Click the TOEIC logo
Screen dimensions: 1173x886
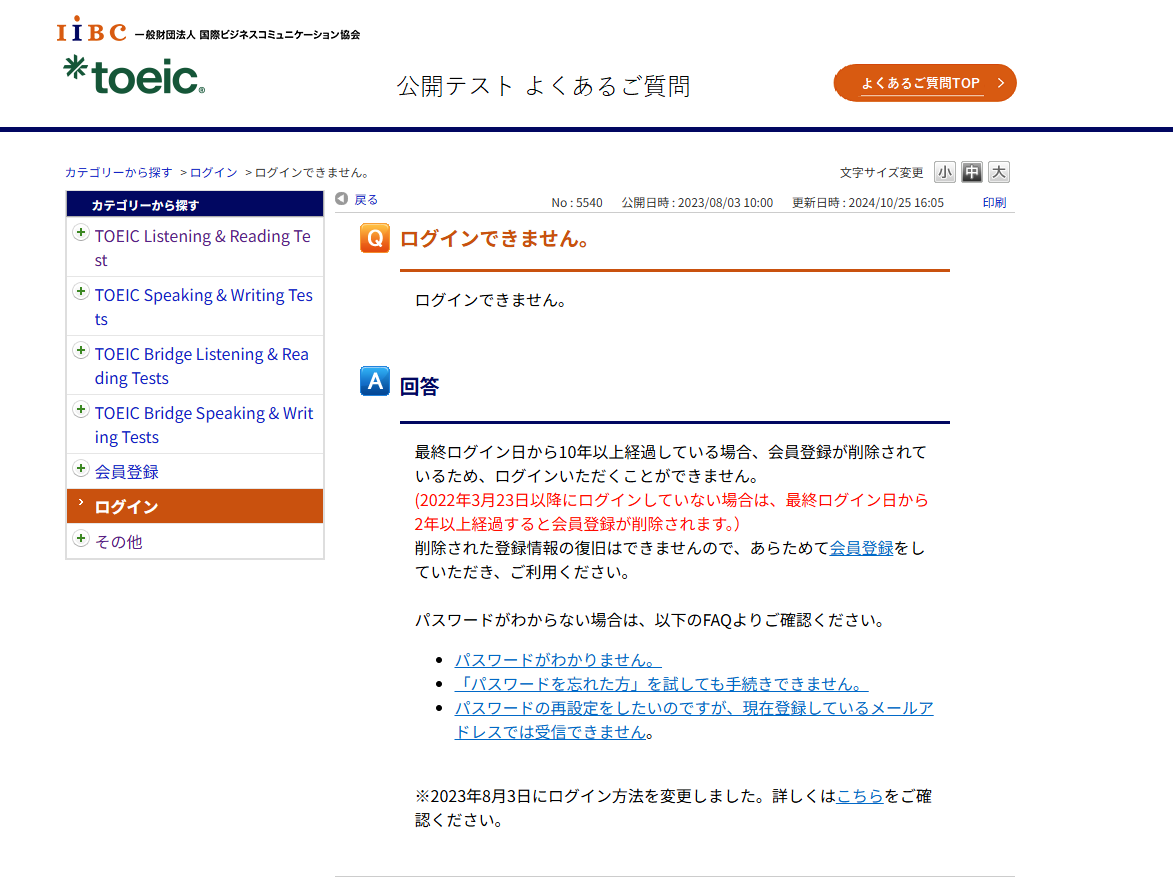[134, 76]
